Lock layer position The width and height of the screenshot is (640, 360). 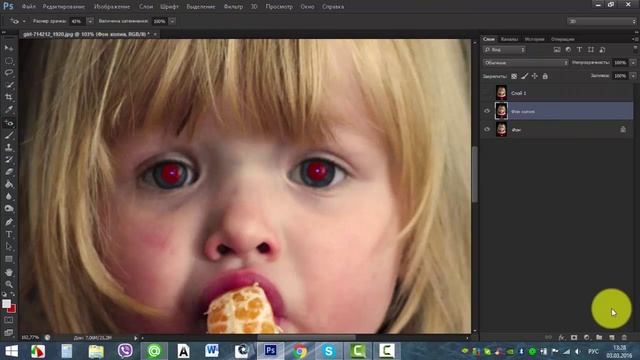click(x=535, y=76)
